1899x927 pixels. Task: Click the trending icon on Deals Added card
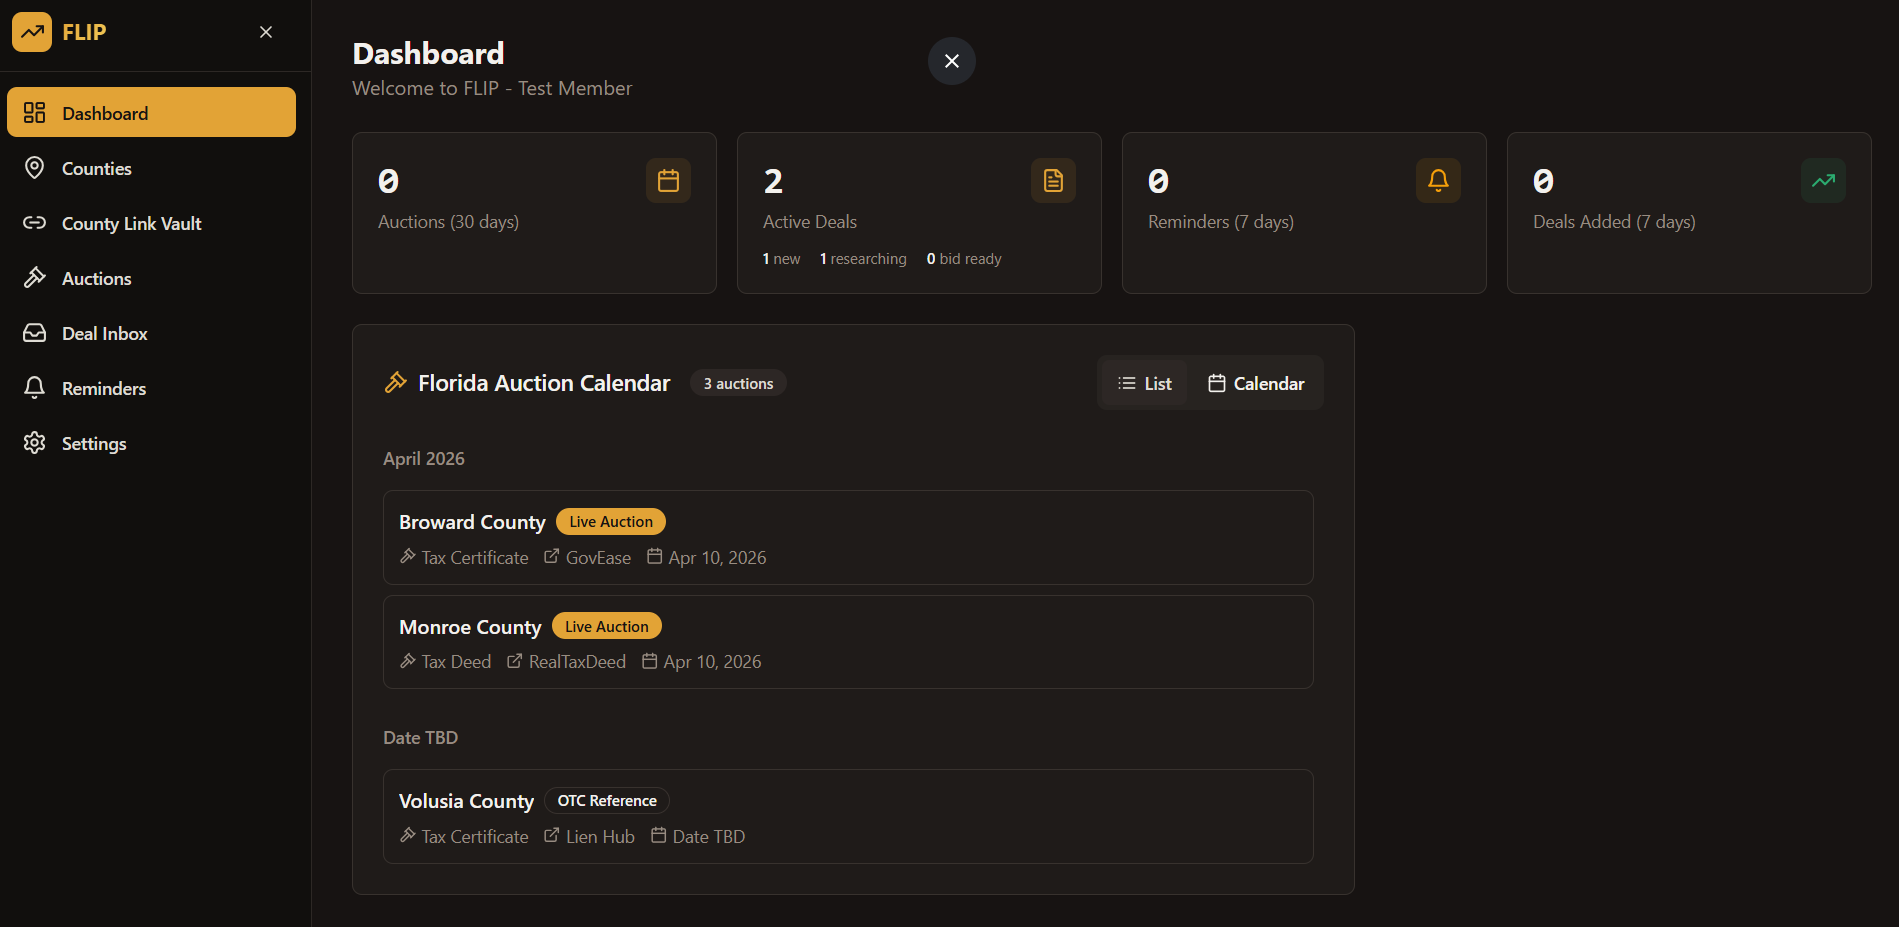[x=1823, y=180]
